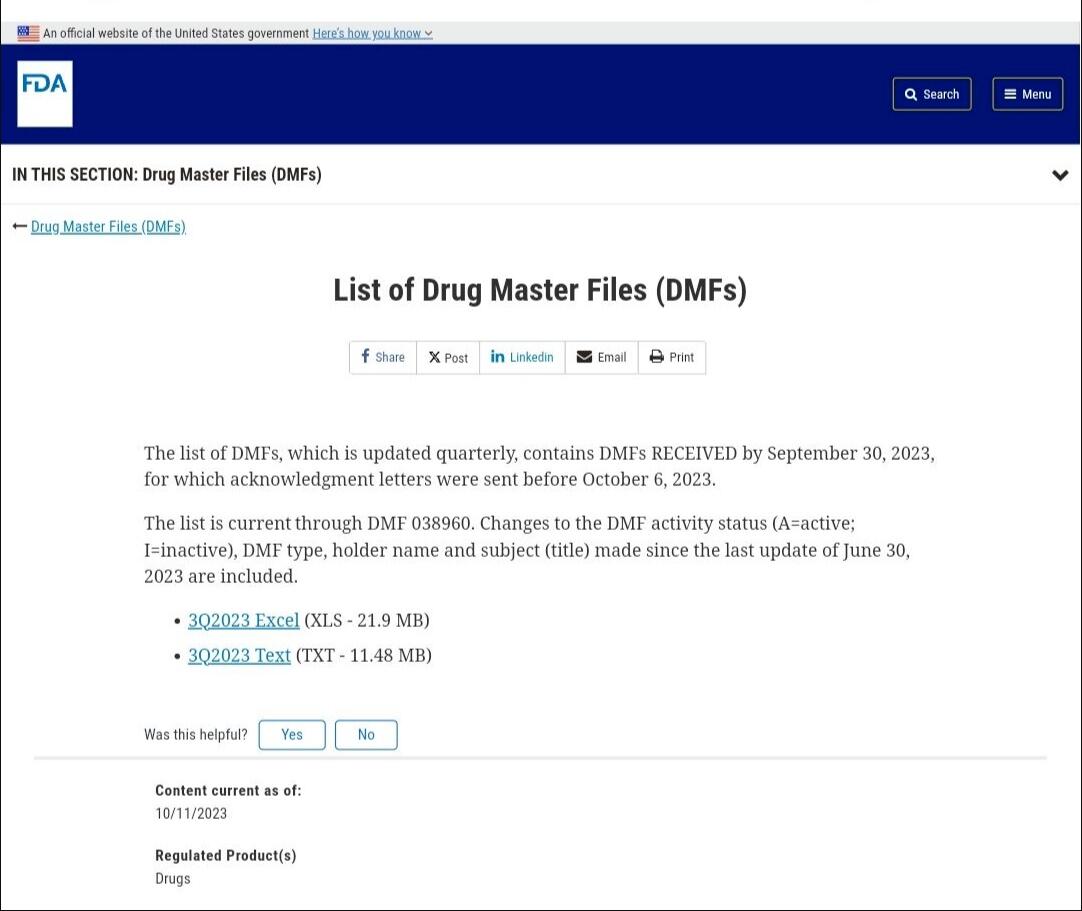The width and height of the screenshot is (1082, 911).
Task: Click the US flag icon
Action: pyautogui.click(x=28, y=33)
